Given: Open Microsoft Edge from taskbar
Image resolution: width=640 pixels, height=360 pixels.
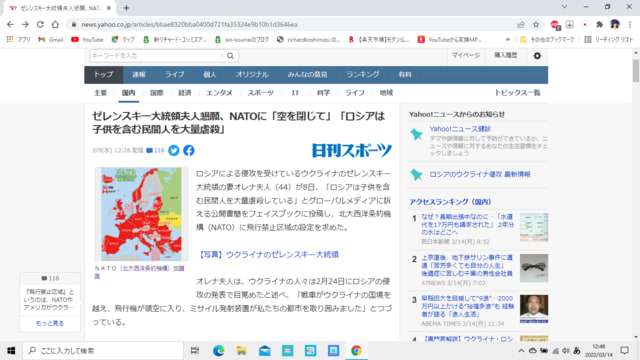Looking at the screenshot, I should click(218, 350).
